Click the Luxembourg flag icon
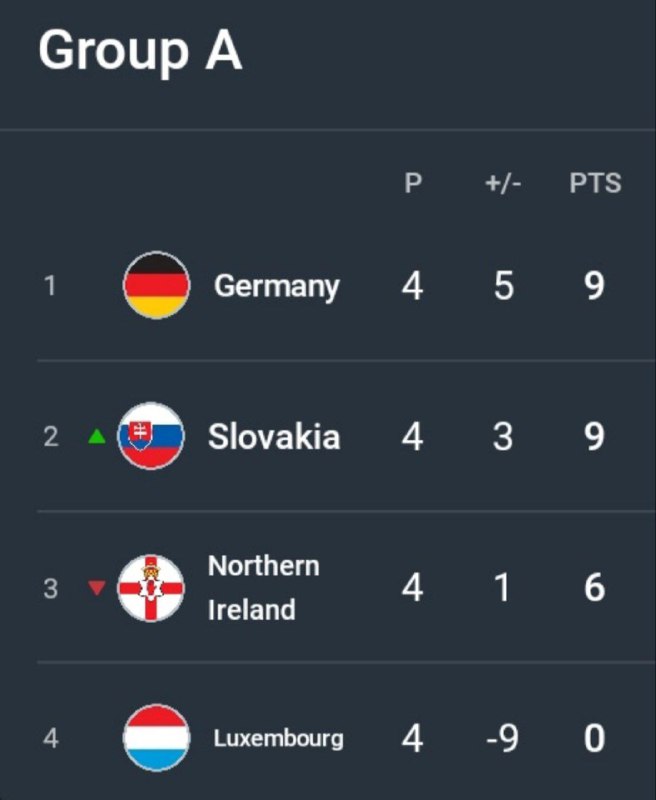This screenshot has height=800, width=656. point(157,738)
